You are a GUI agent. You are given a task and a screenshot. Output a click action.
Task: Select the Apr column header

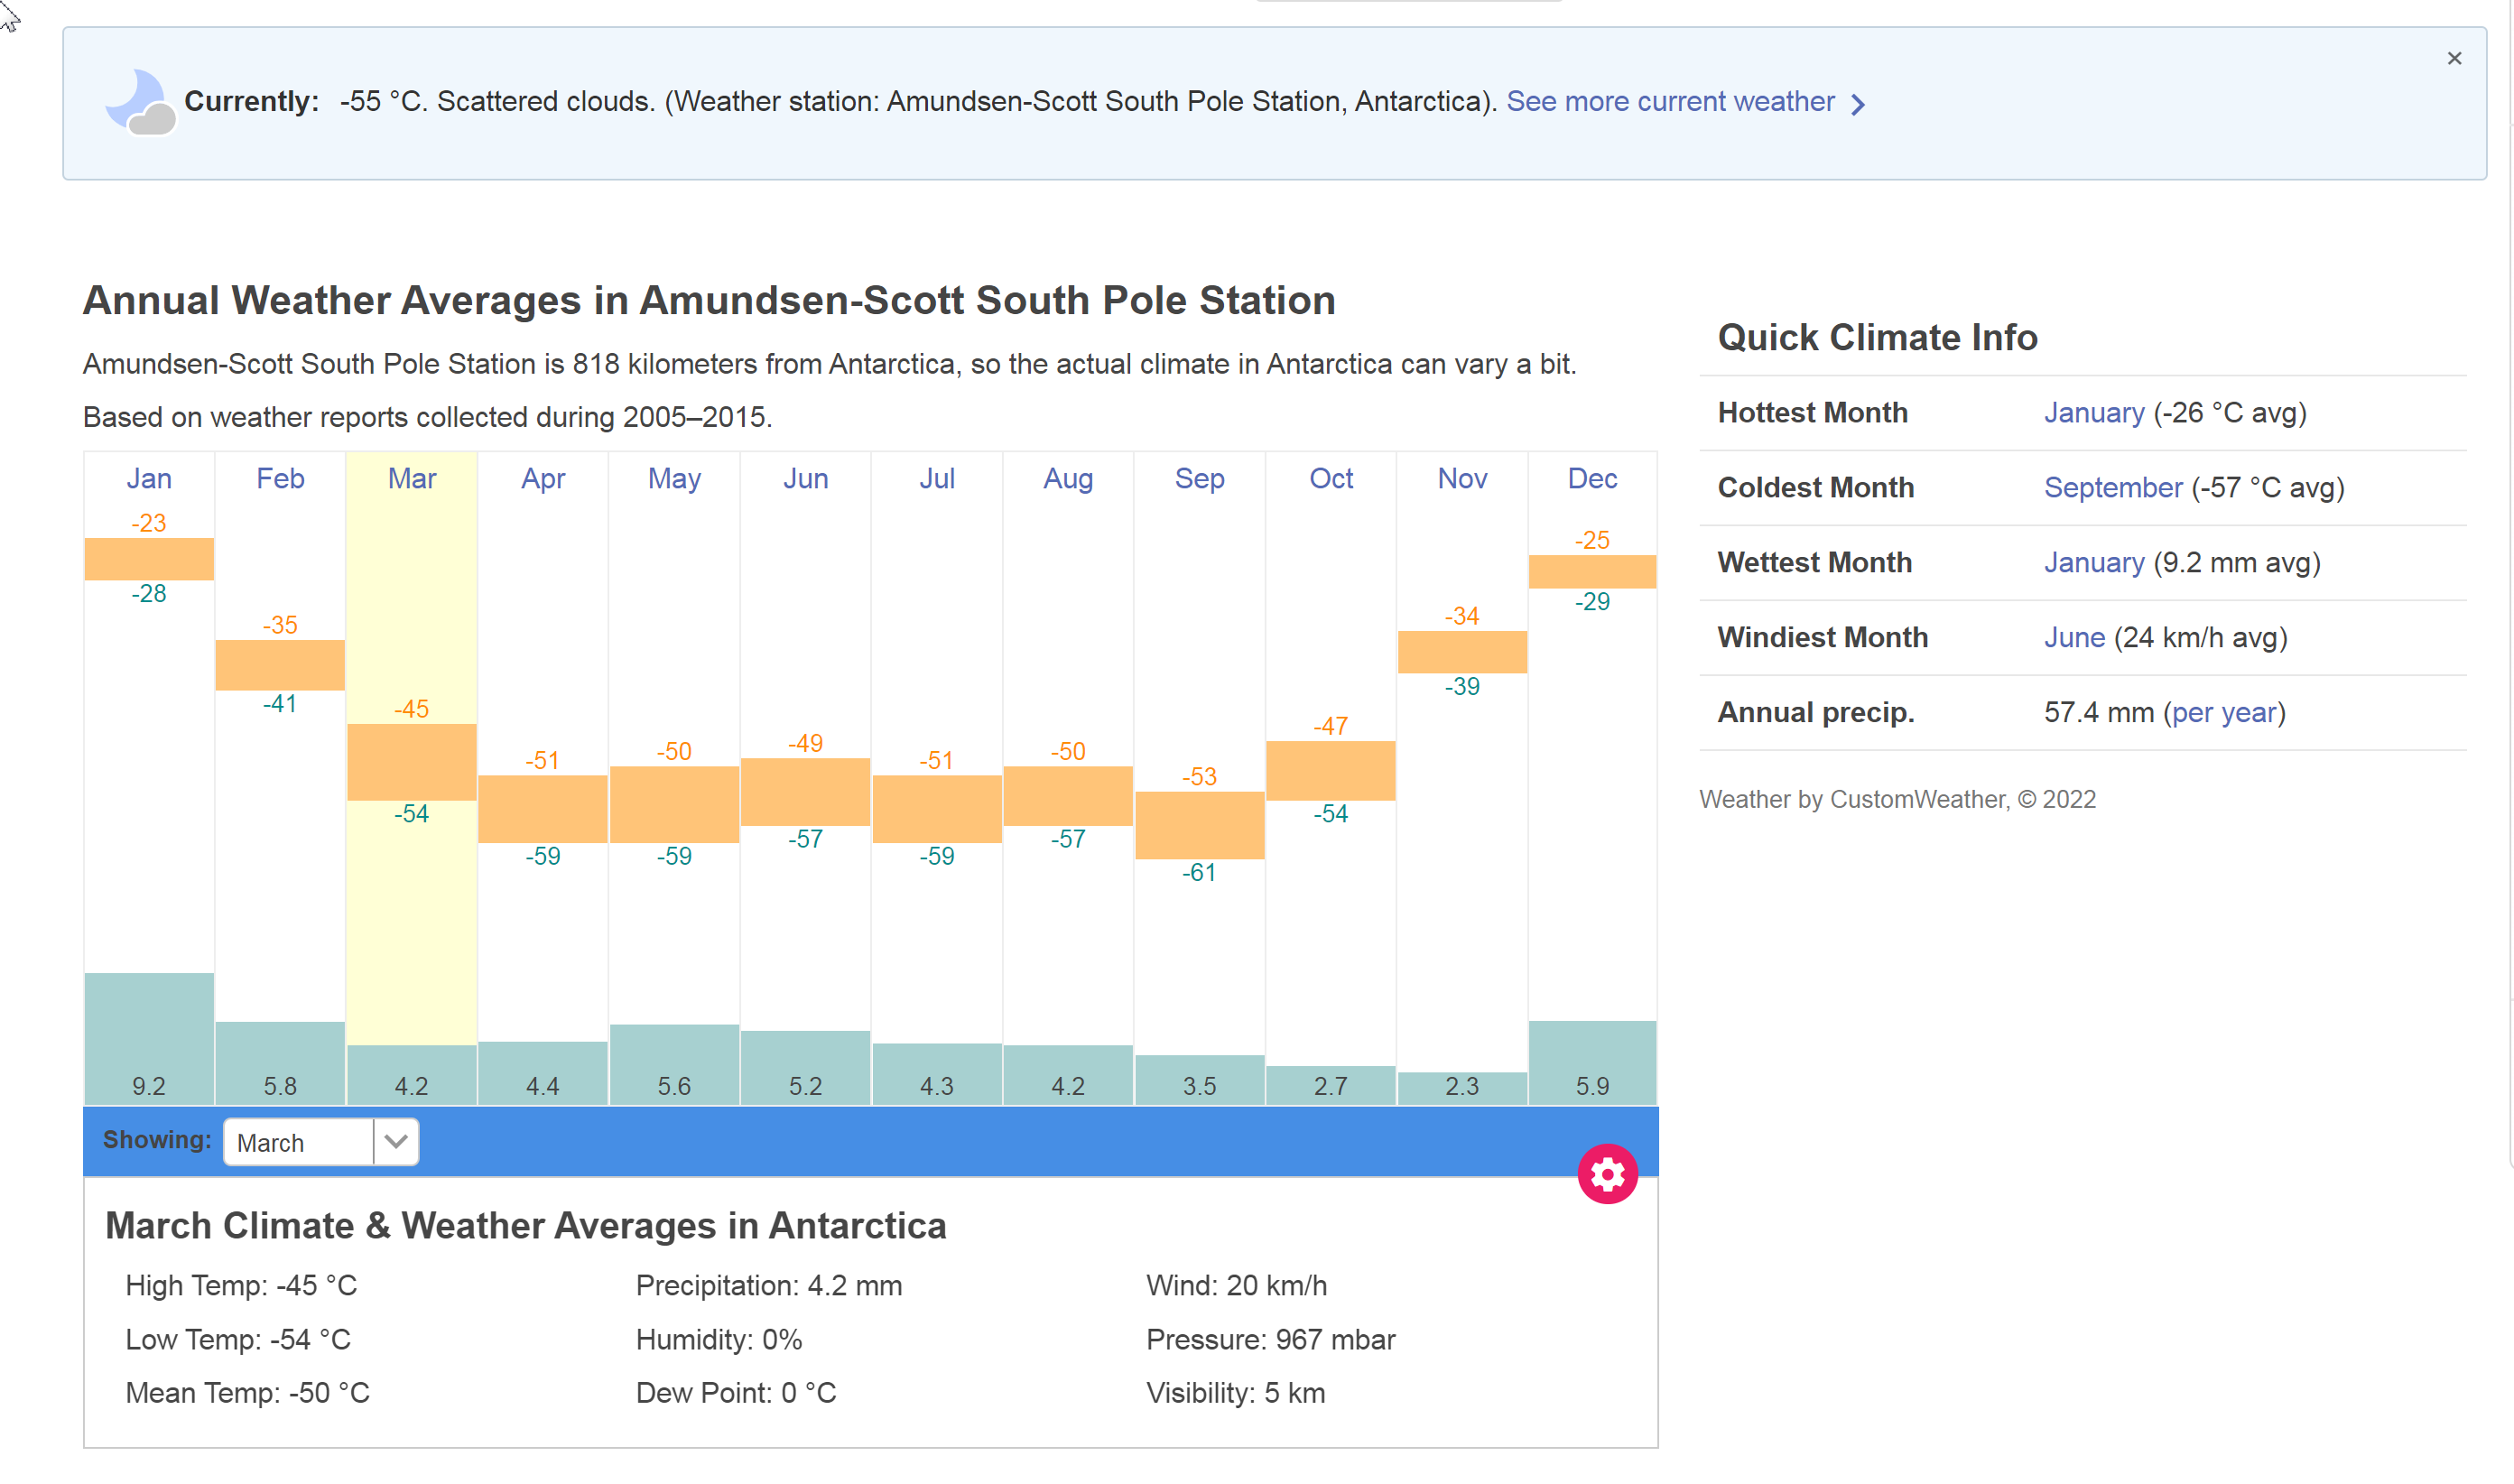point(543,478)
